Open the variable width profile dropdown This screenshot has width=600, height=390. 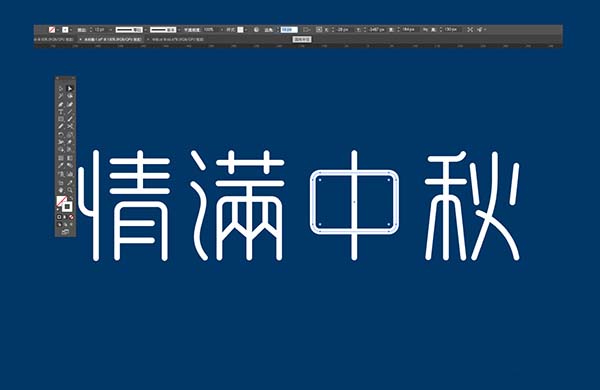(x=145, y=29)
